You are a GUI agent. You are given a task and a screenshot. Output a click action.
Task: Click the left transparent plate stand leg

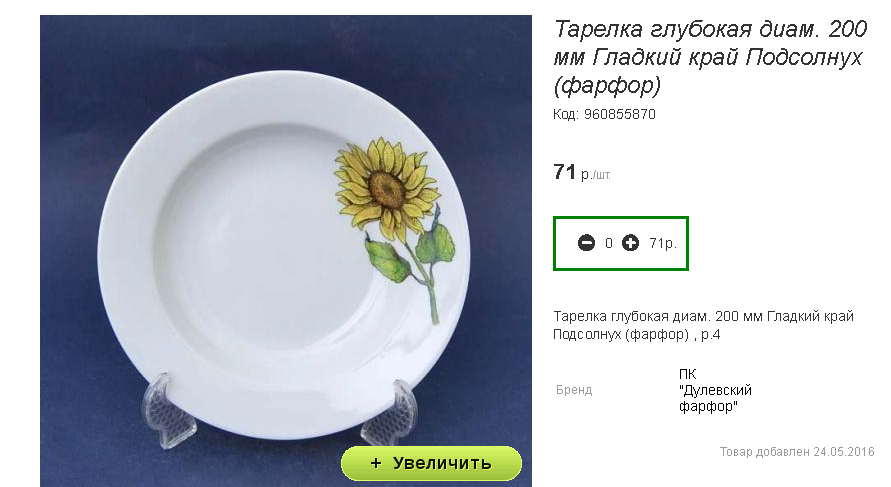[168, 410]
